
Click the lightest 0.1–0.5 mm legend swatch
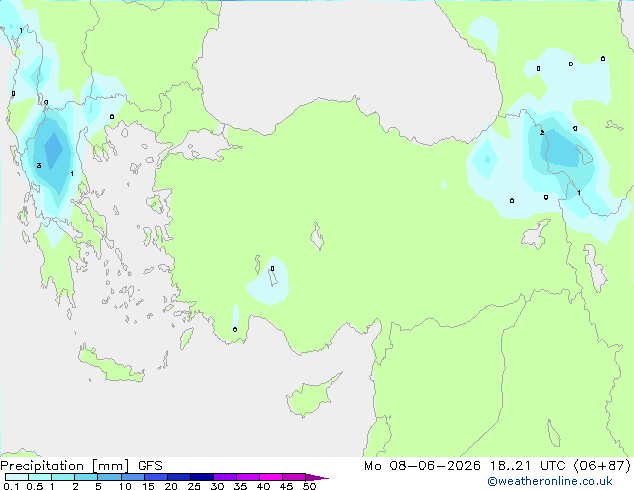(17, 477)
